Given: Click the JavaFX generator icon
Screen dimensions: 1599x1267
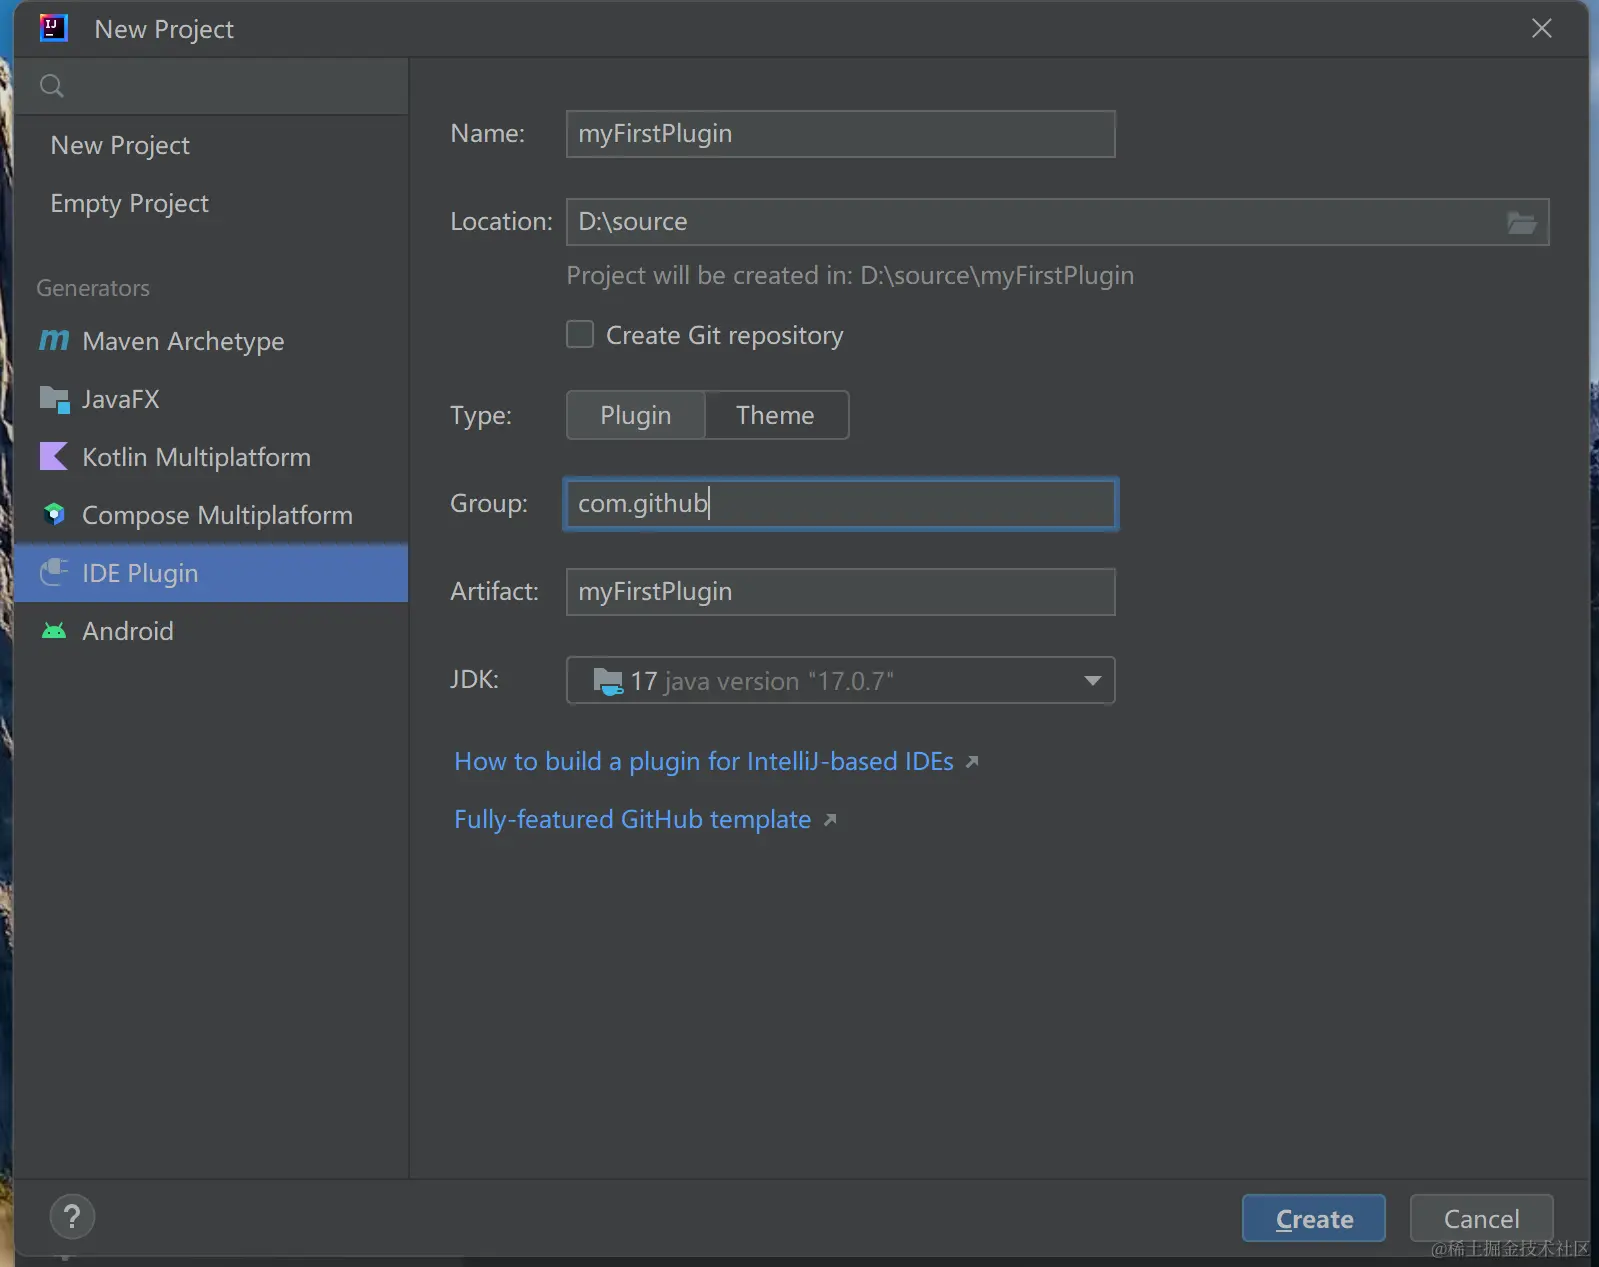Looking at the screenshot, I should click(x=54, y=399).
